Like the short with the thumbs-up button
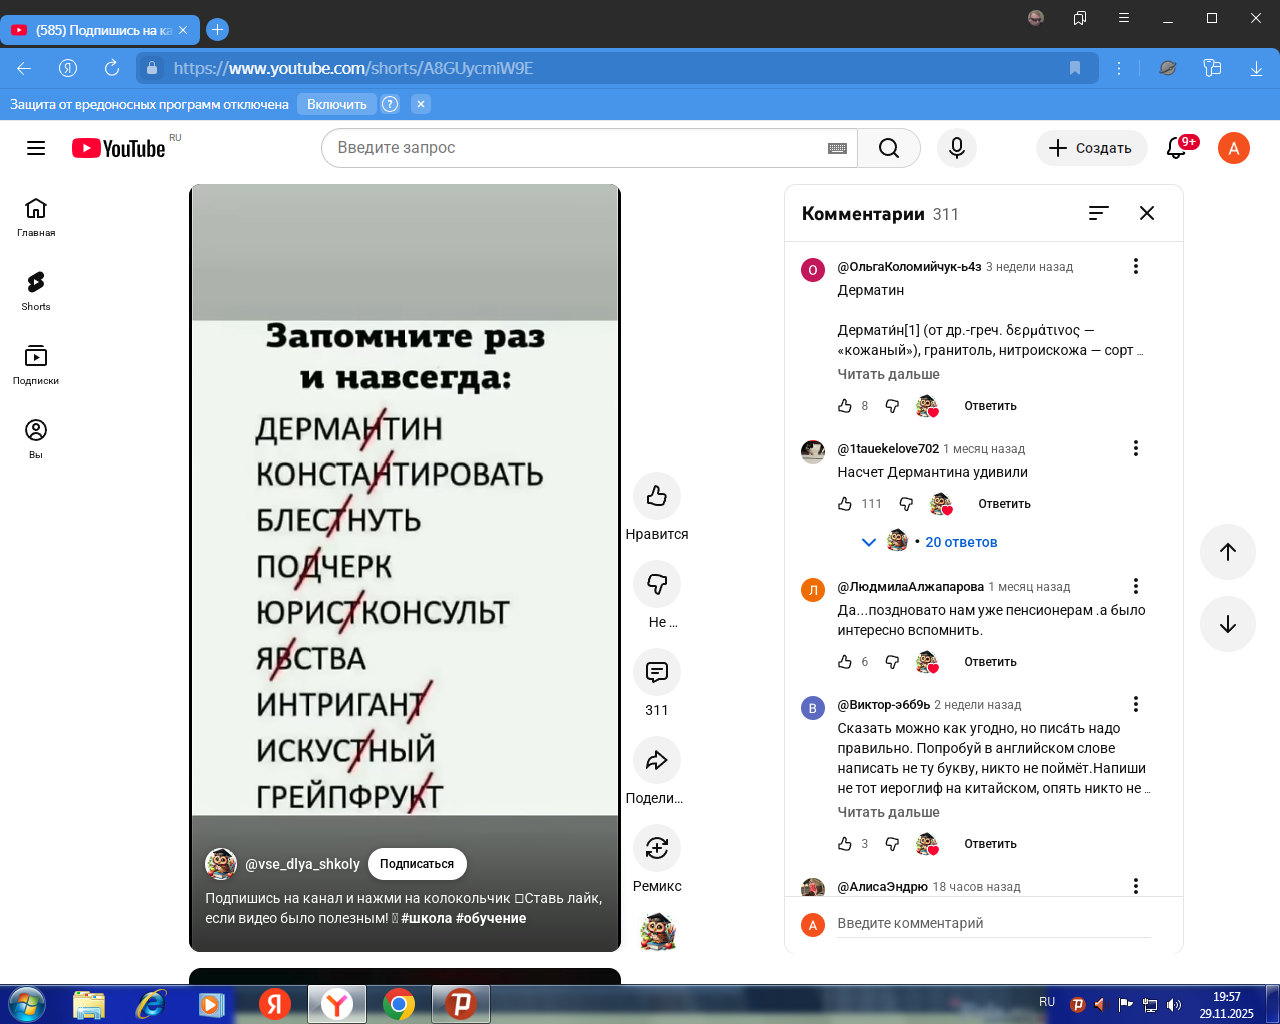Screen dimensions: 1280x1024 coord(657,496)
